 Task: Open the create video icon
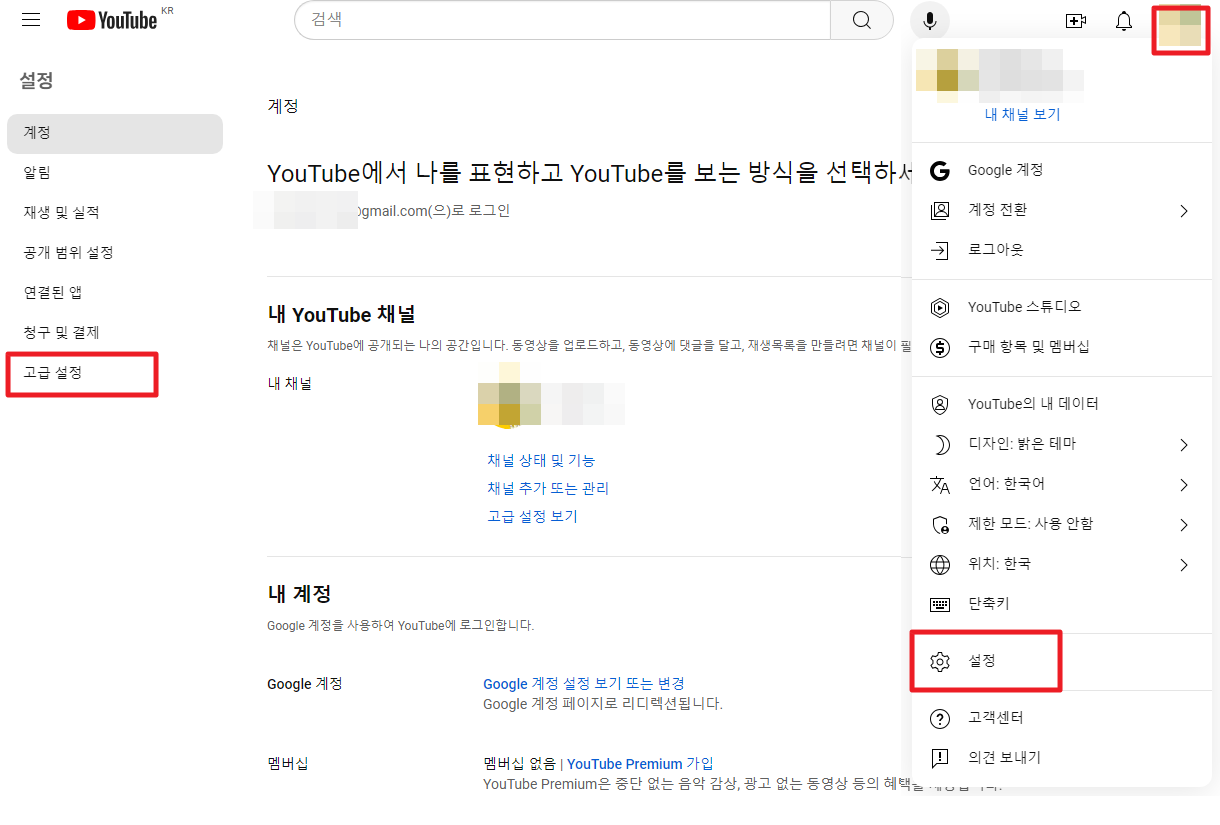[x=1076, y=21]
